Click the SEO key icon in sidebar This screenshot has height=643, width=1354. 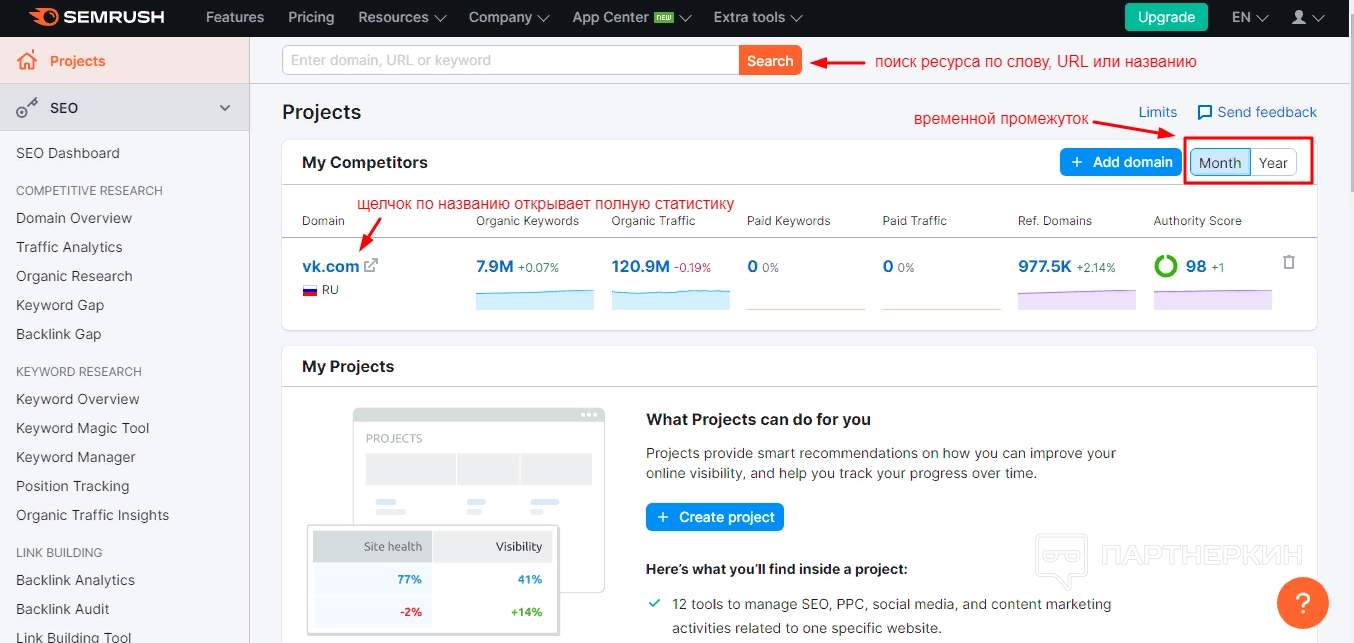[27, 108]
